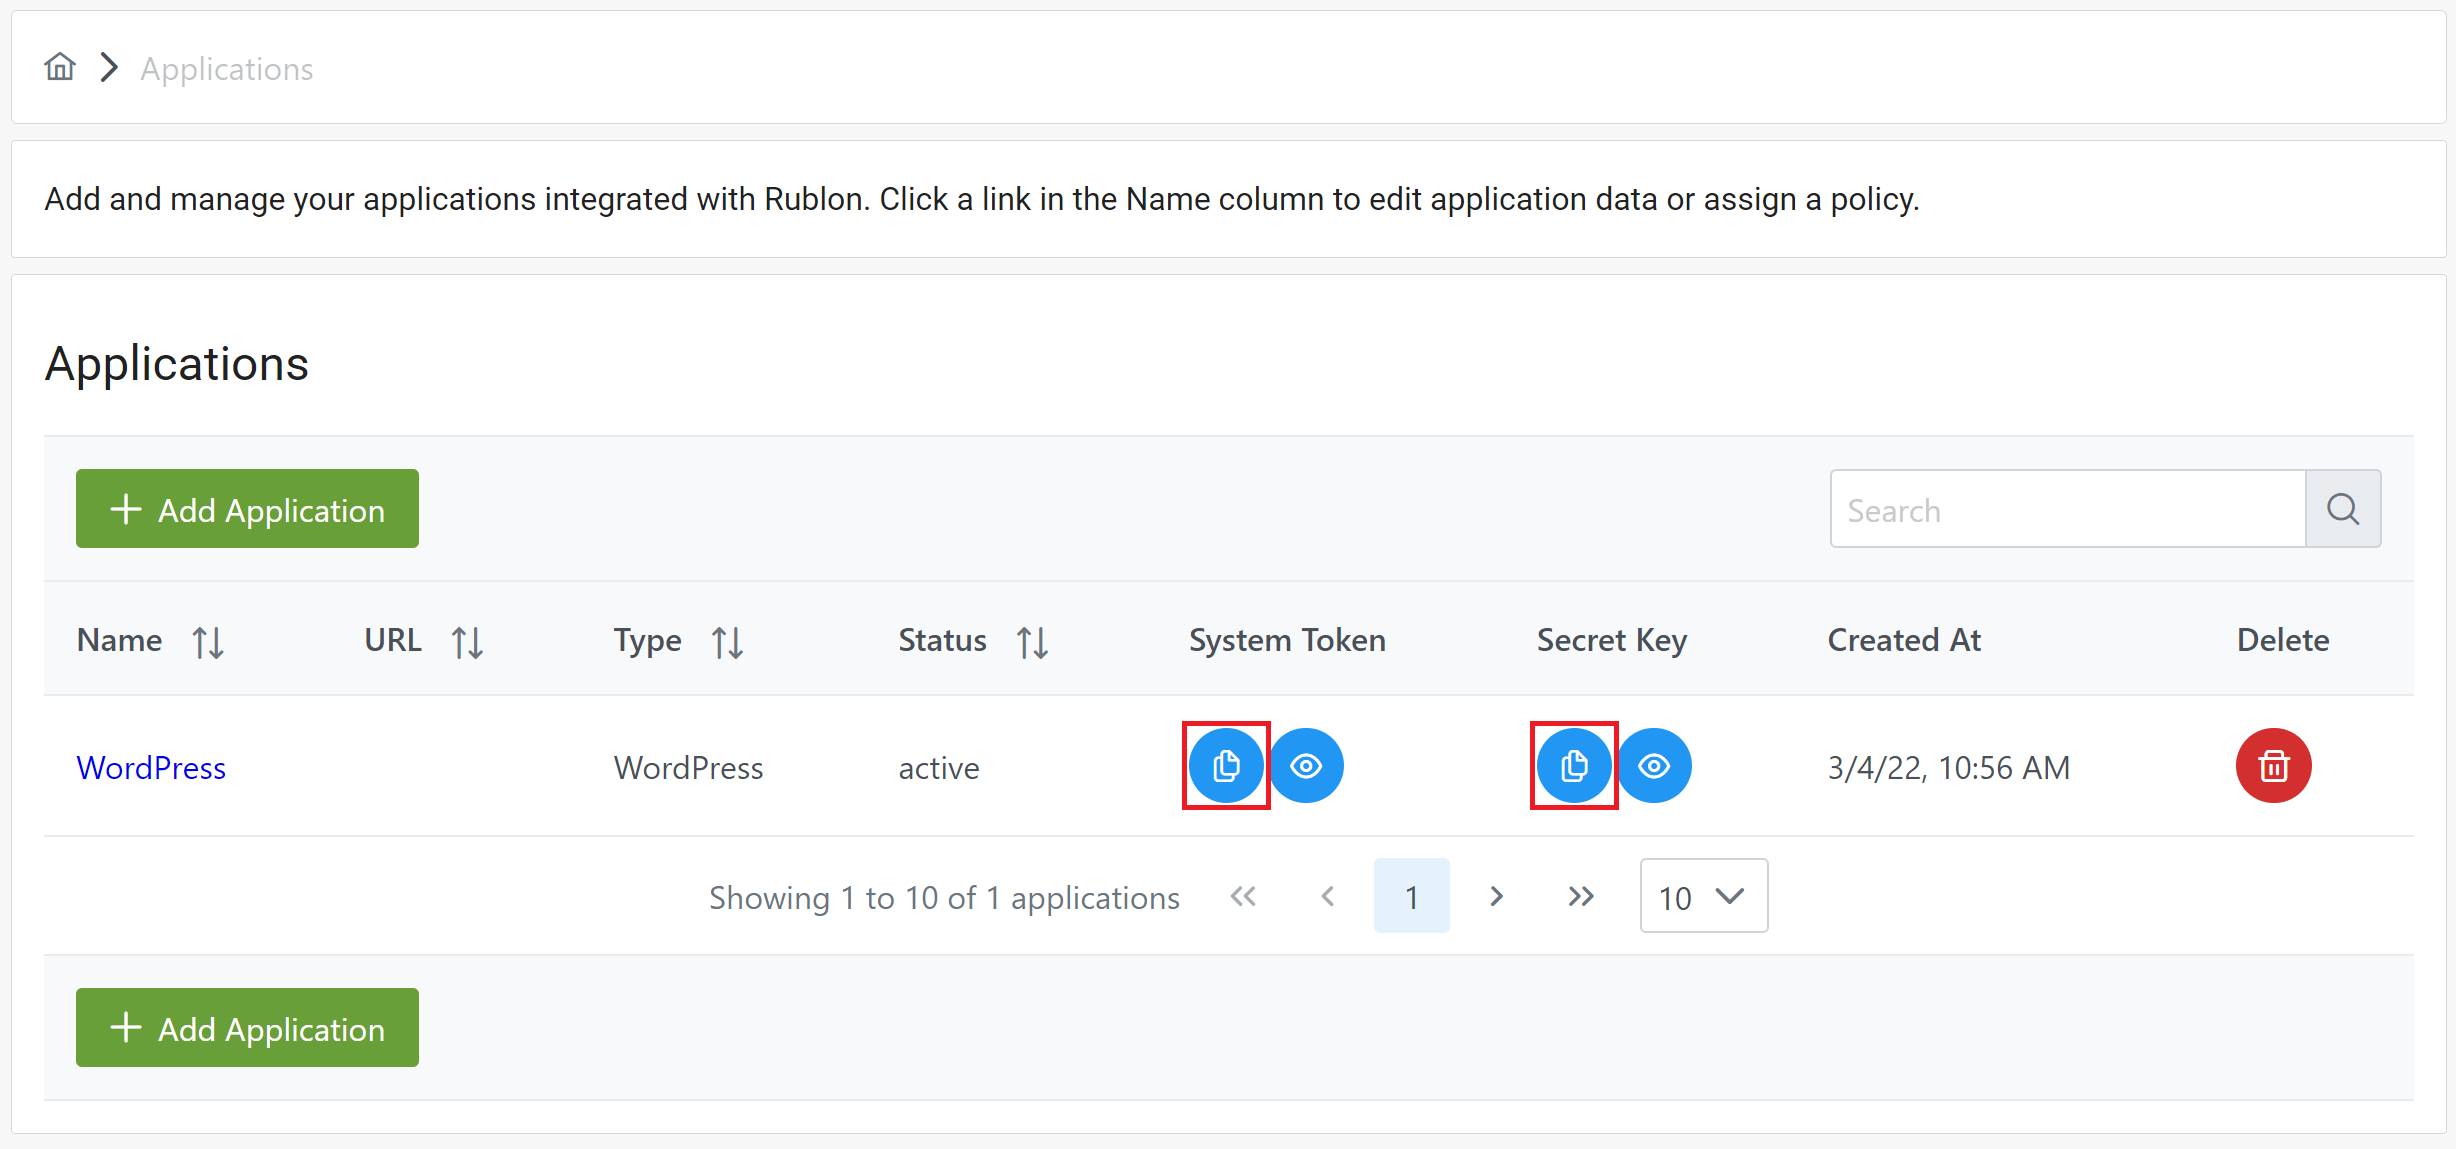Show the Secret Key value
2456x1149 pixels.
[x=1654, y=766]
